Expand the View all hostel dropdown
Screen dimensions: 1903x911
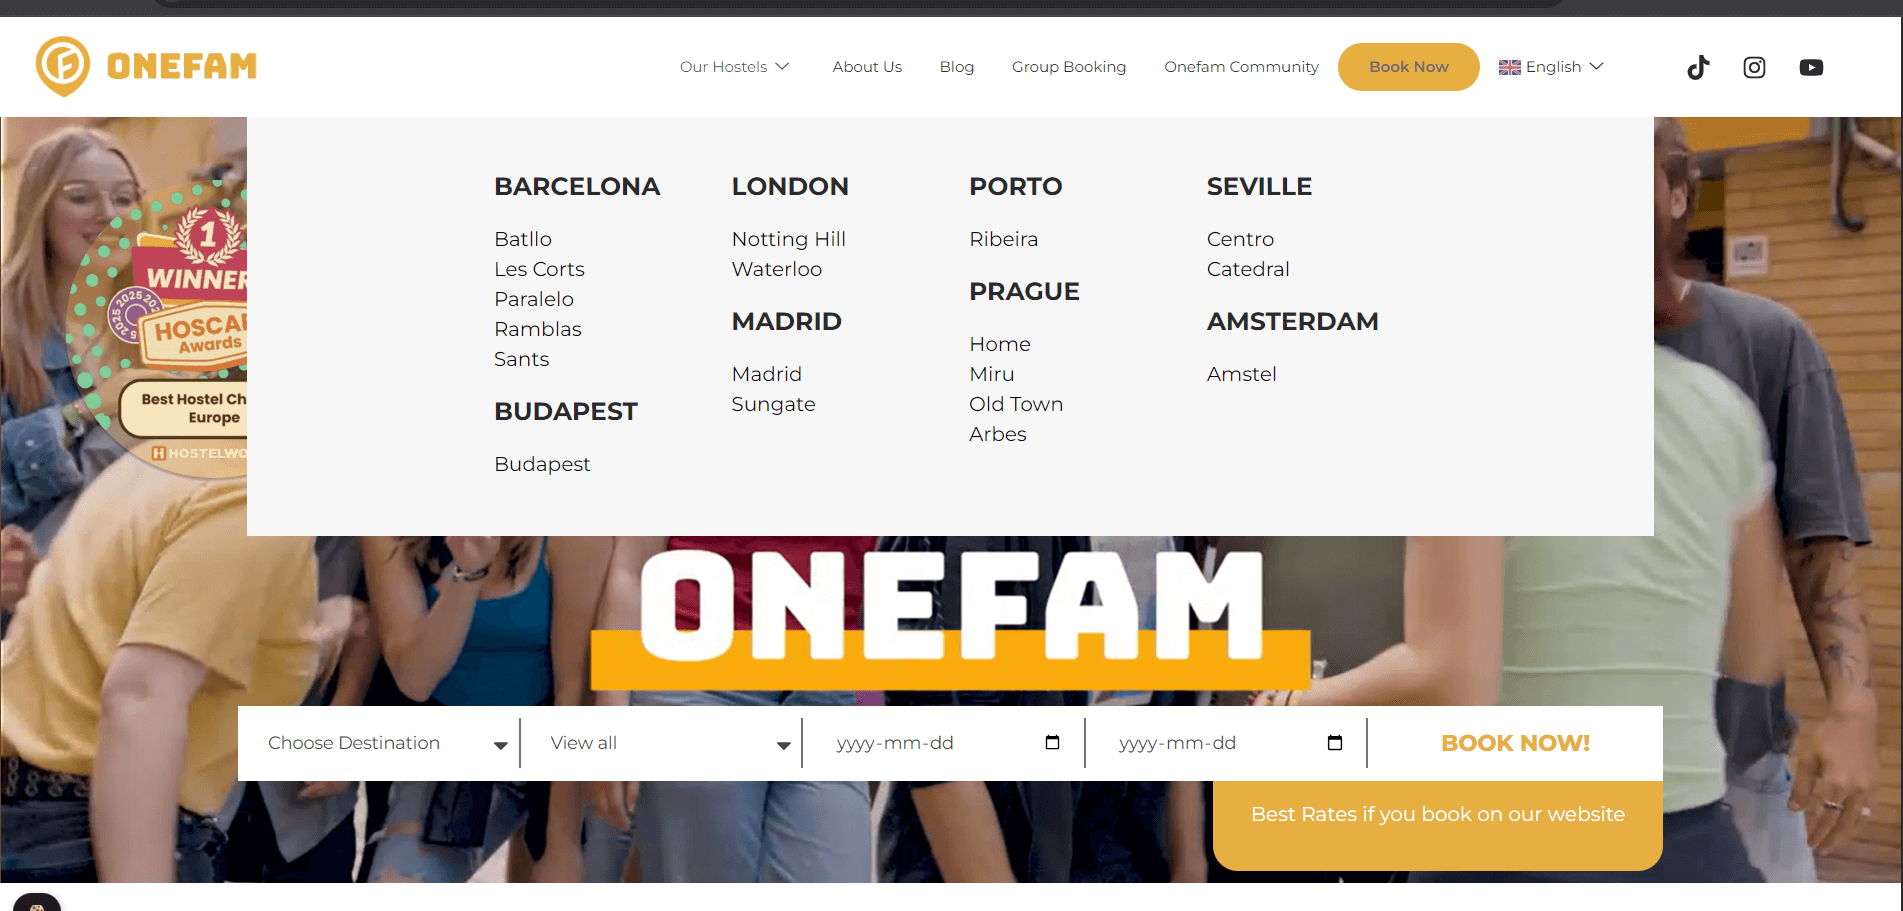click(x=668, y=743)
